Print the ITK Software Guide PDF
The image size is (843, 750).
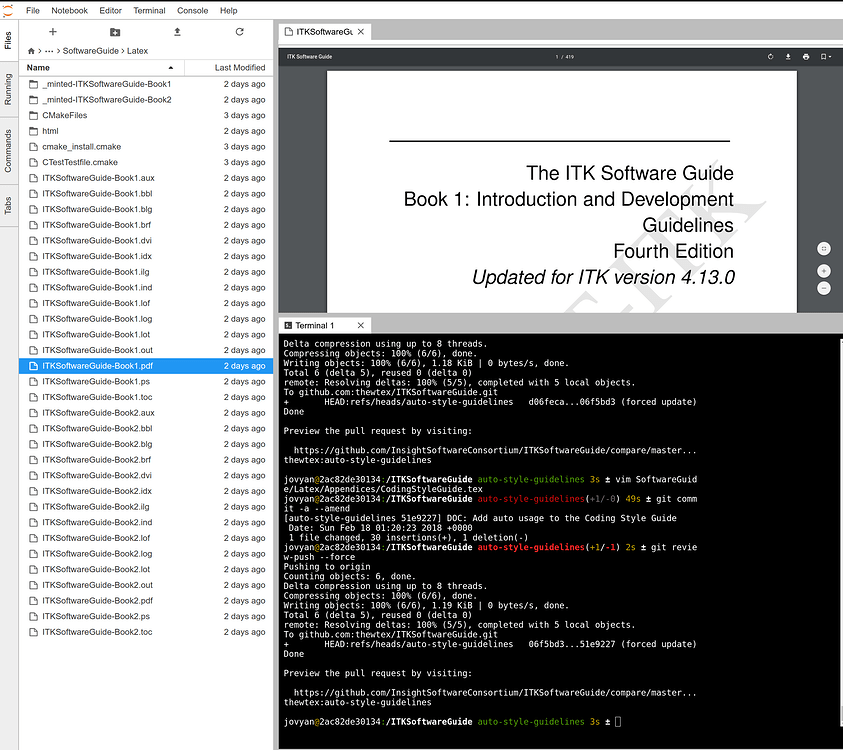coord(807,57)
